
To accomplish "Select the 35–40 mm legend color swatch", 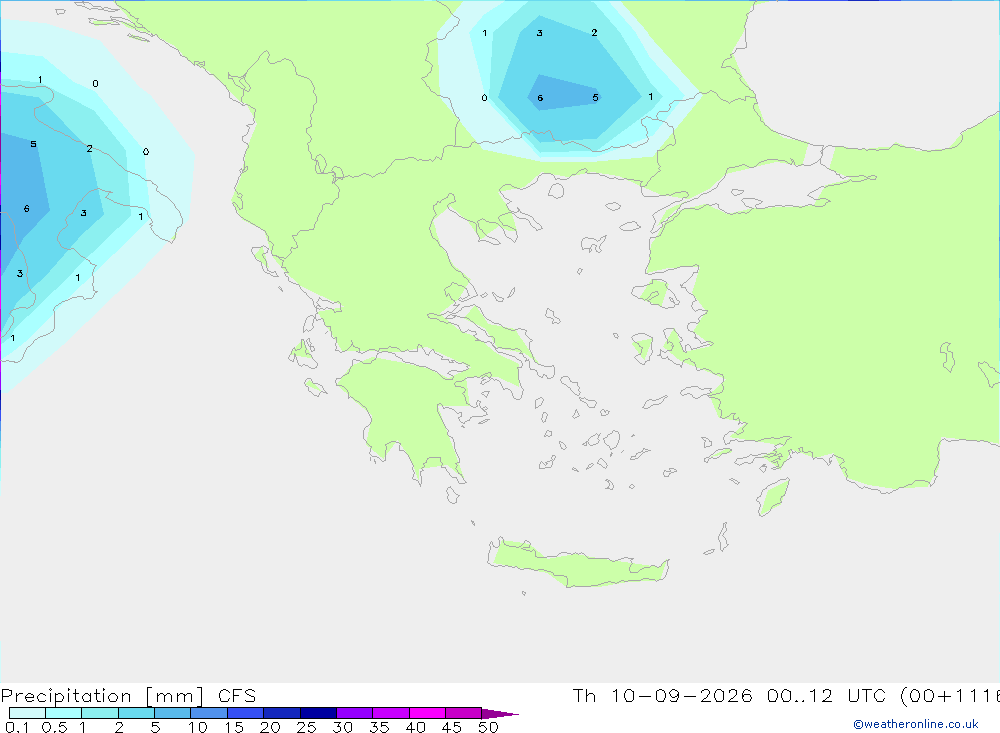I will click(x=390, y=713).
